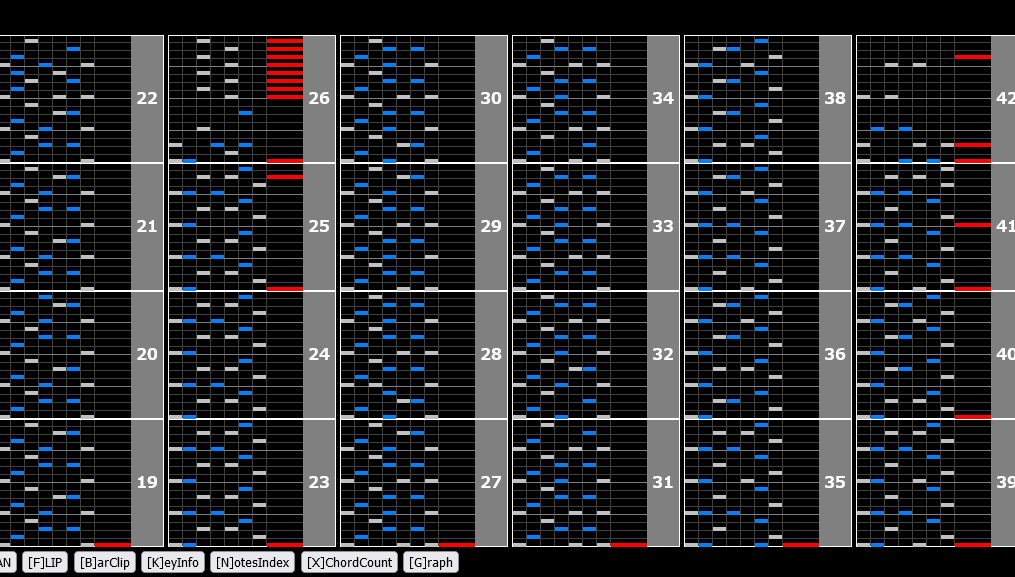Click the [F]LIP button
Viewport: 1015px width, 577px height.
45,562
